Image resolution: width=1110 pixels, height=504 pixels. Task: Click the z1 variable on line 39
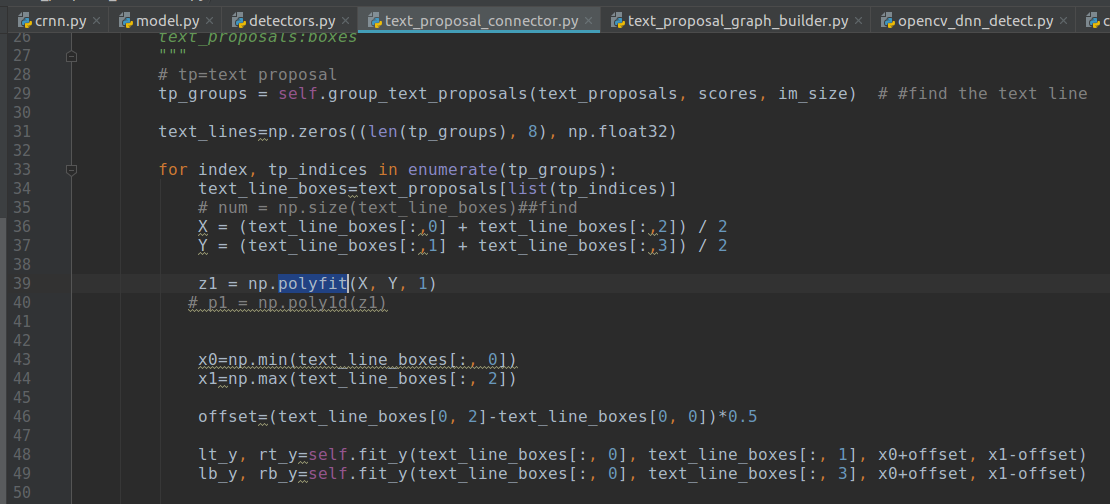tap(208, 284)
